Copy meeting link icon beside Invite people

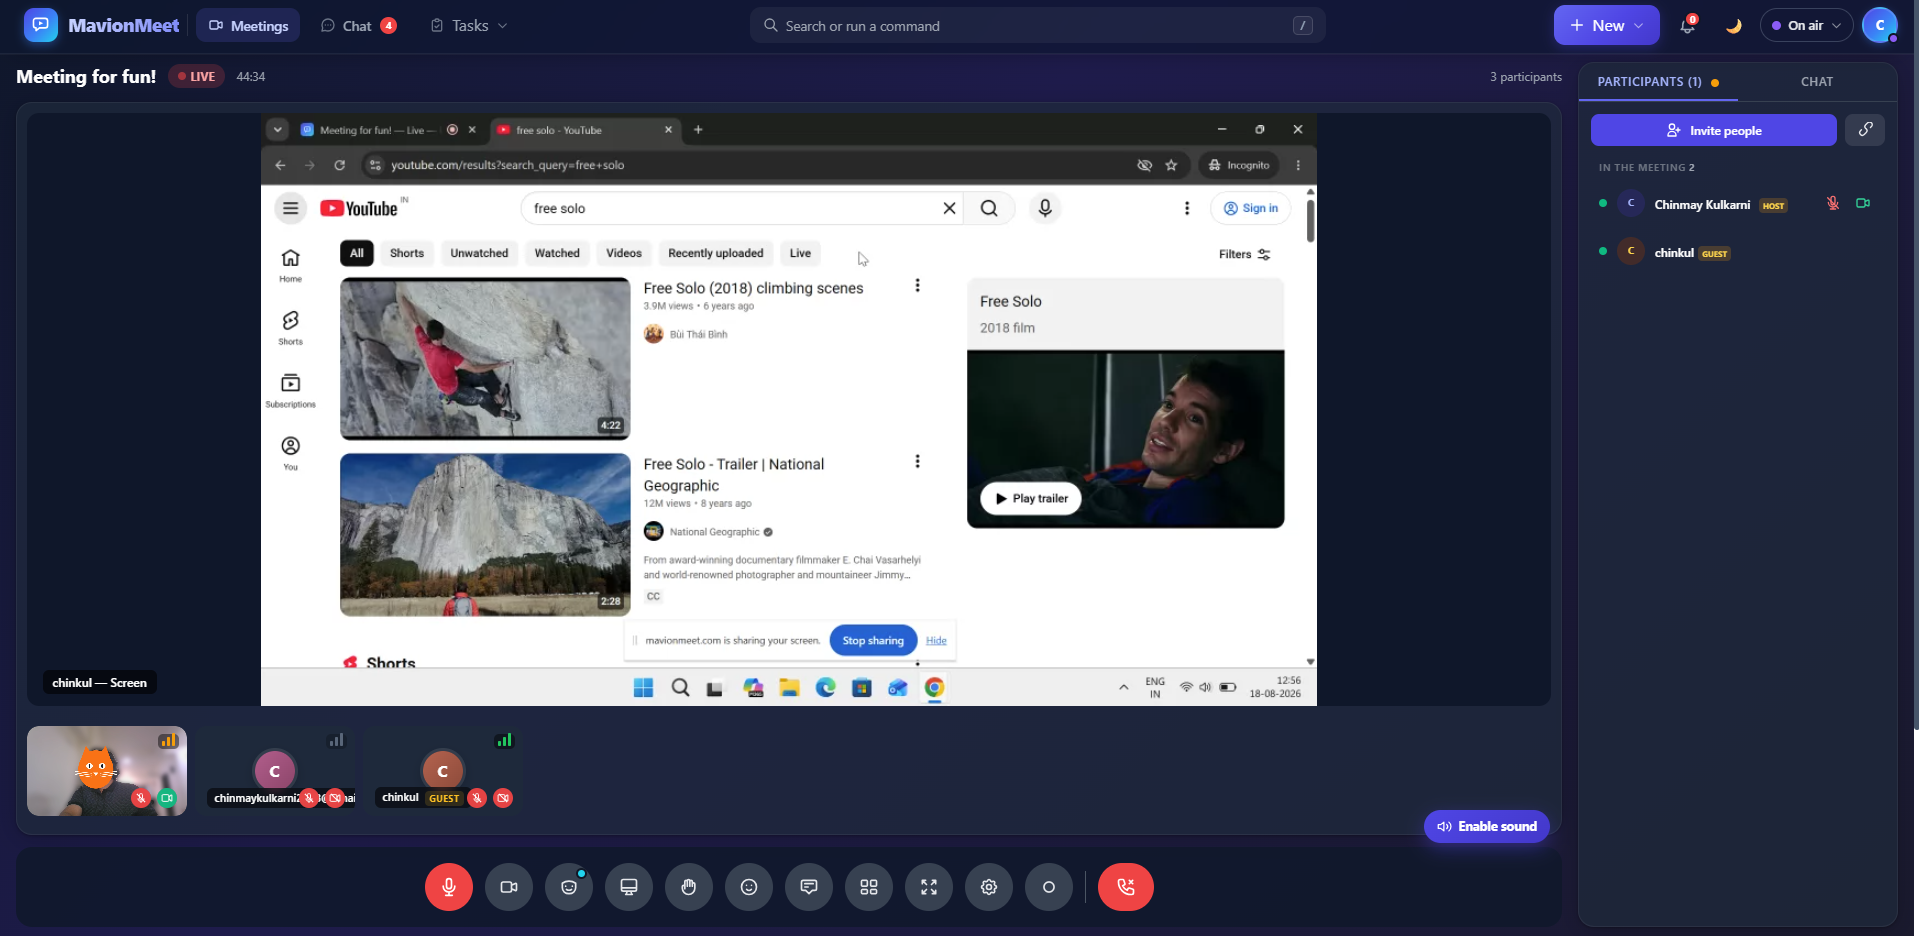[1865, 130]
